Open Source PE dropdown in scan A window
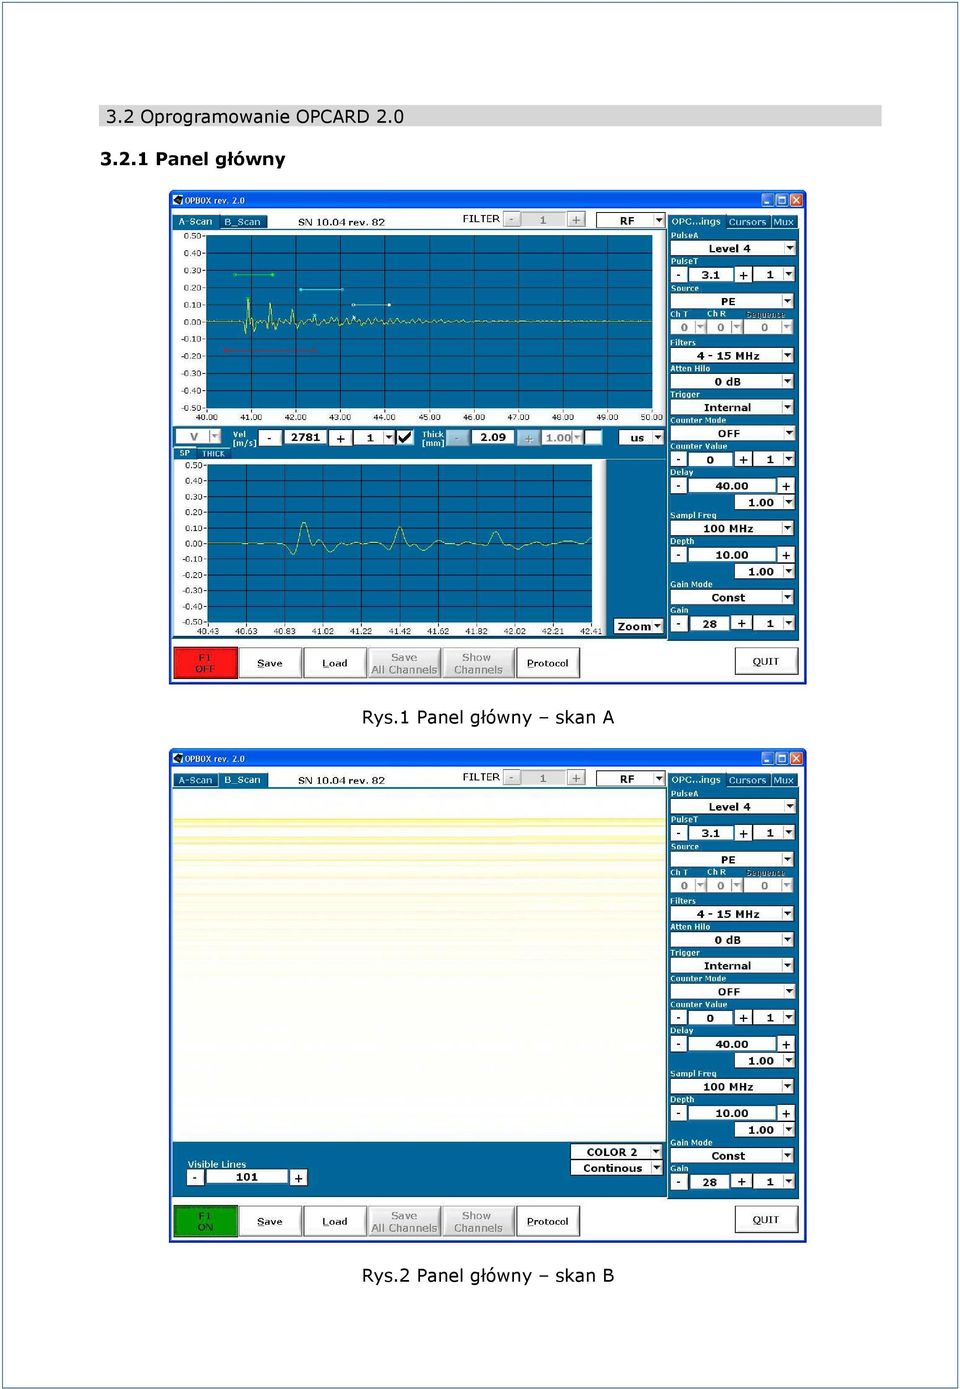 click(789, 301)
